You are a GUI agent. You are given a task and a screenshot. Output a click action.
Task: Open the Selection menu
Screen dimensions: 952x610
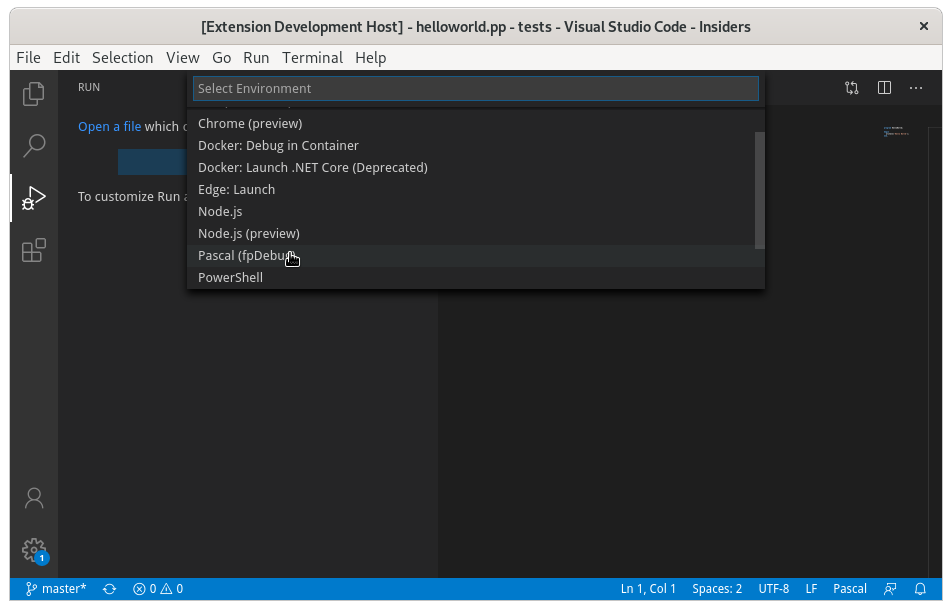click(x=123, y=58)
